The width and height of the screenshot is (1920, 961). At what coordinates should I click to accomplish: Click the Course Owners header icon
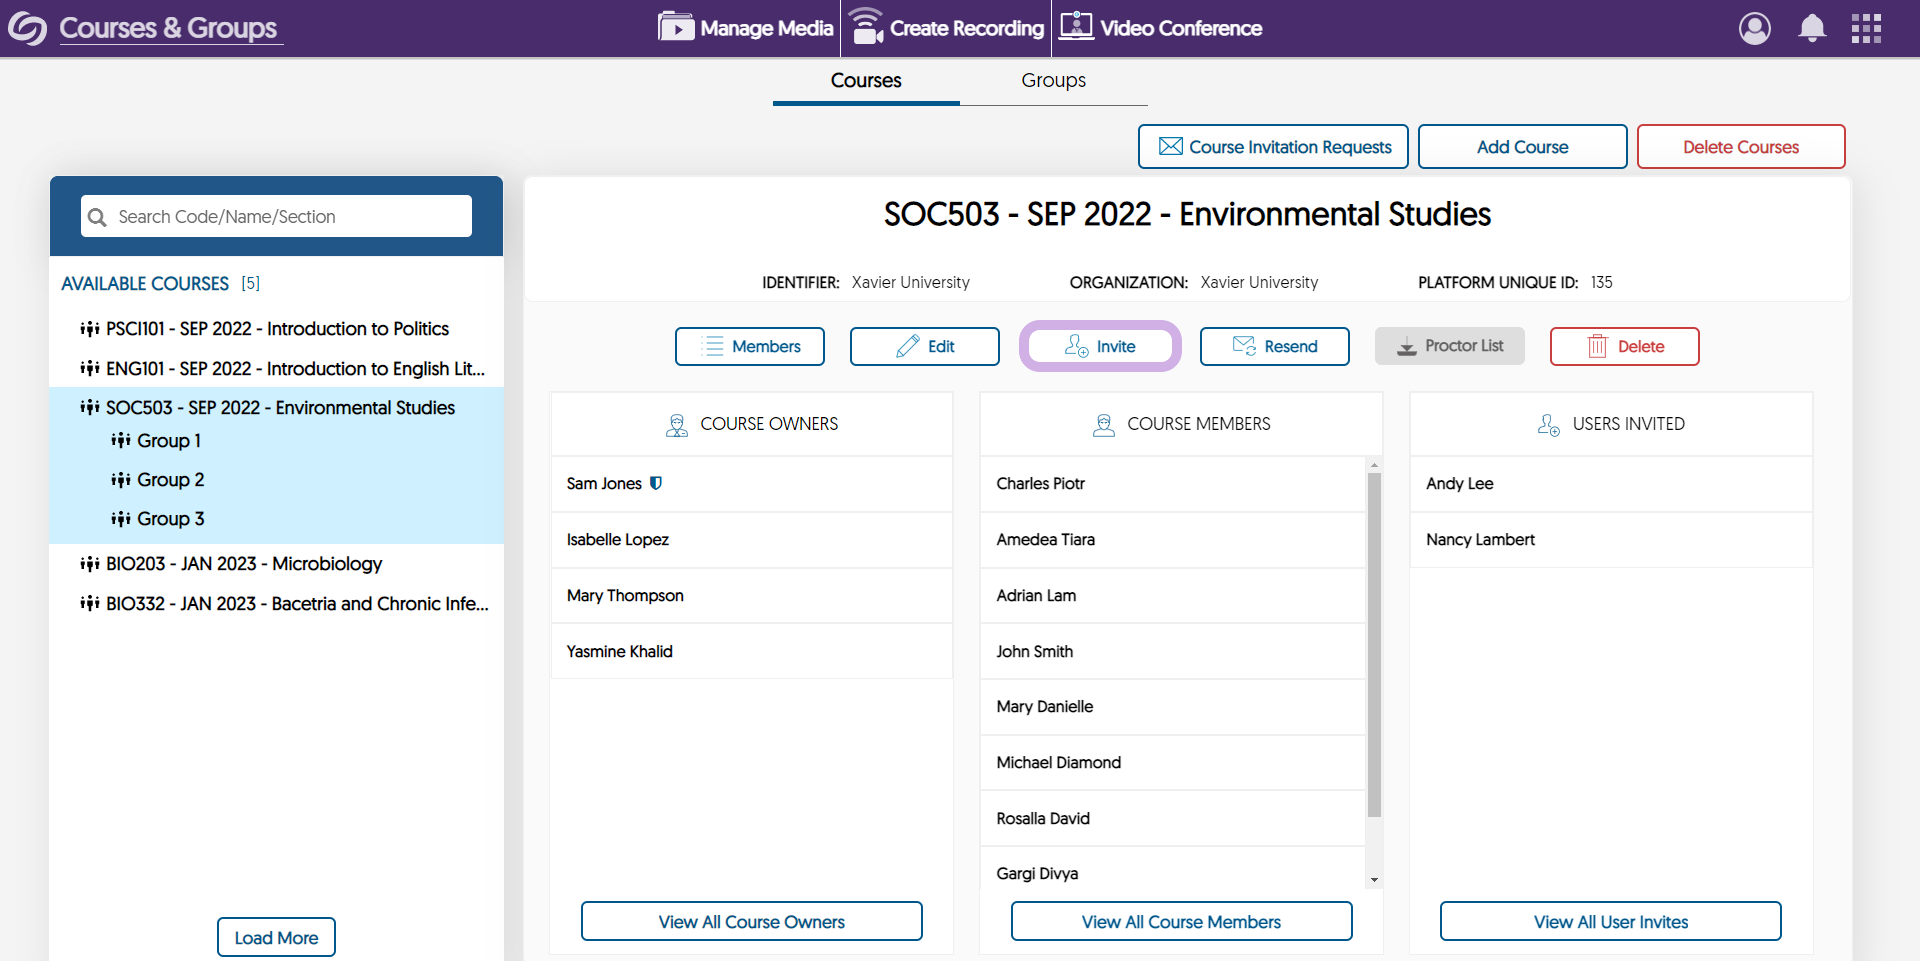[677, 425]
